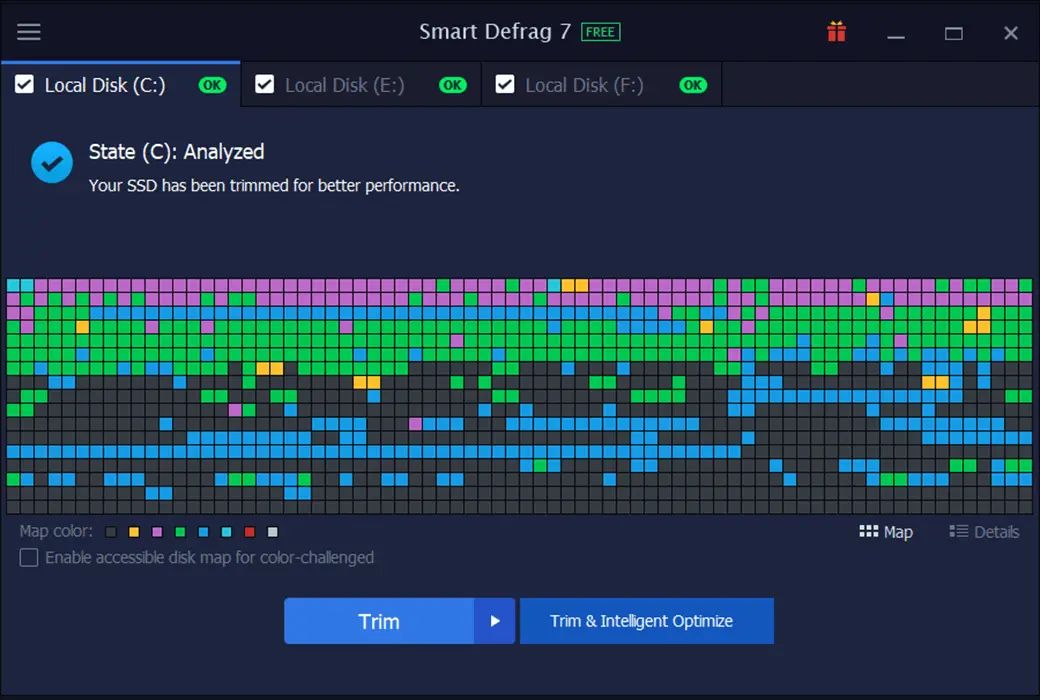This screenshot has height=700, width=1040.
Task: Uncheck the Local Disk (E:) checkbox
Action: tap(265, 84)
